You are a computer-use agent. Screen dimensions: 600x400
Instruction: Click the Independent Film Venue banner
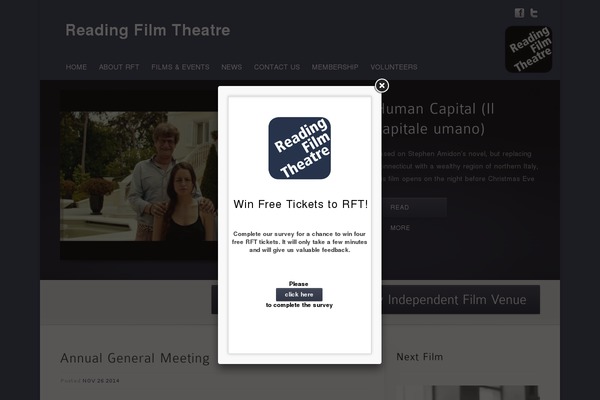(461, 299)
